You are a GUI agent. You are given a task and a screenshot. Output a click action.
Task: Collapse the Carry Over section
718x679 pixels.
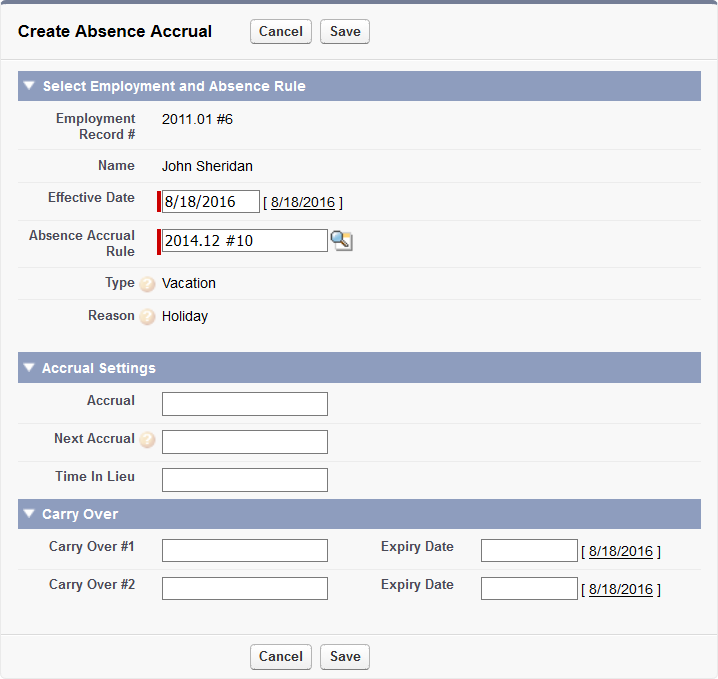[x=29, y=514]
